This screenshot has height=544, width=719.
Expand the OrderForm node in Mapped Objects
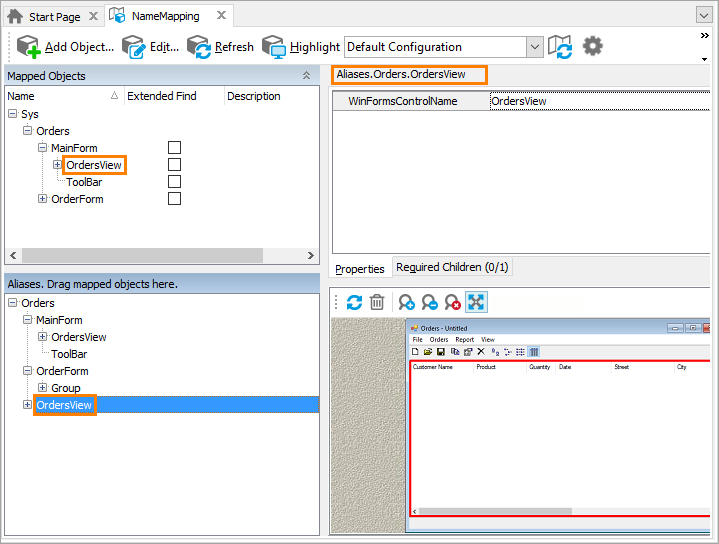42,199
